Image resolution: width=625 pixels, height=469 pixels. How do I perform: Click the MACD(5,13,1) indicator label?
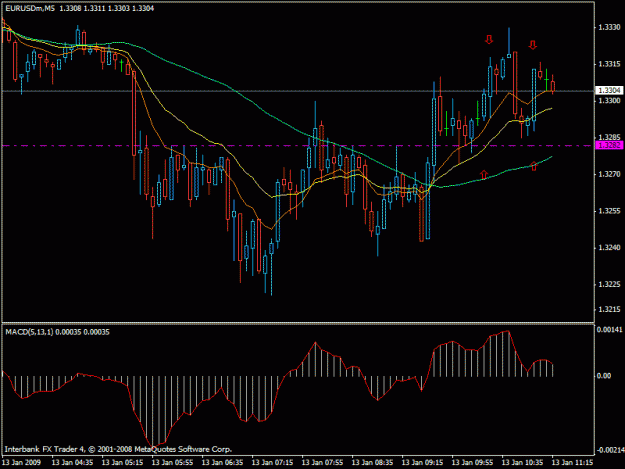[29, 332]
